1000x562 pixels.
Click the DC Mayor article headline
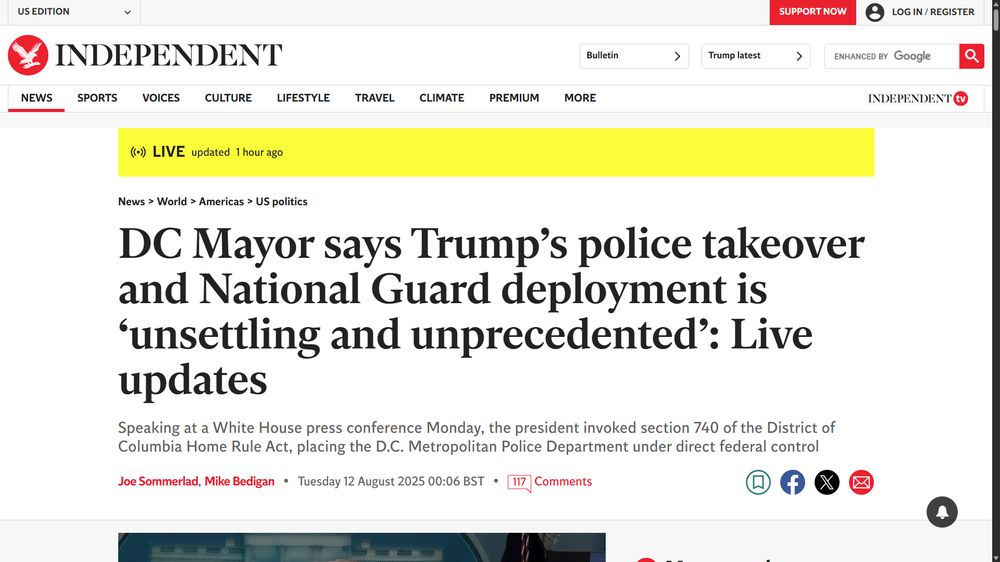(x=491, y=312)
